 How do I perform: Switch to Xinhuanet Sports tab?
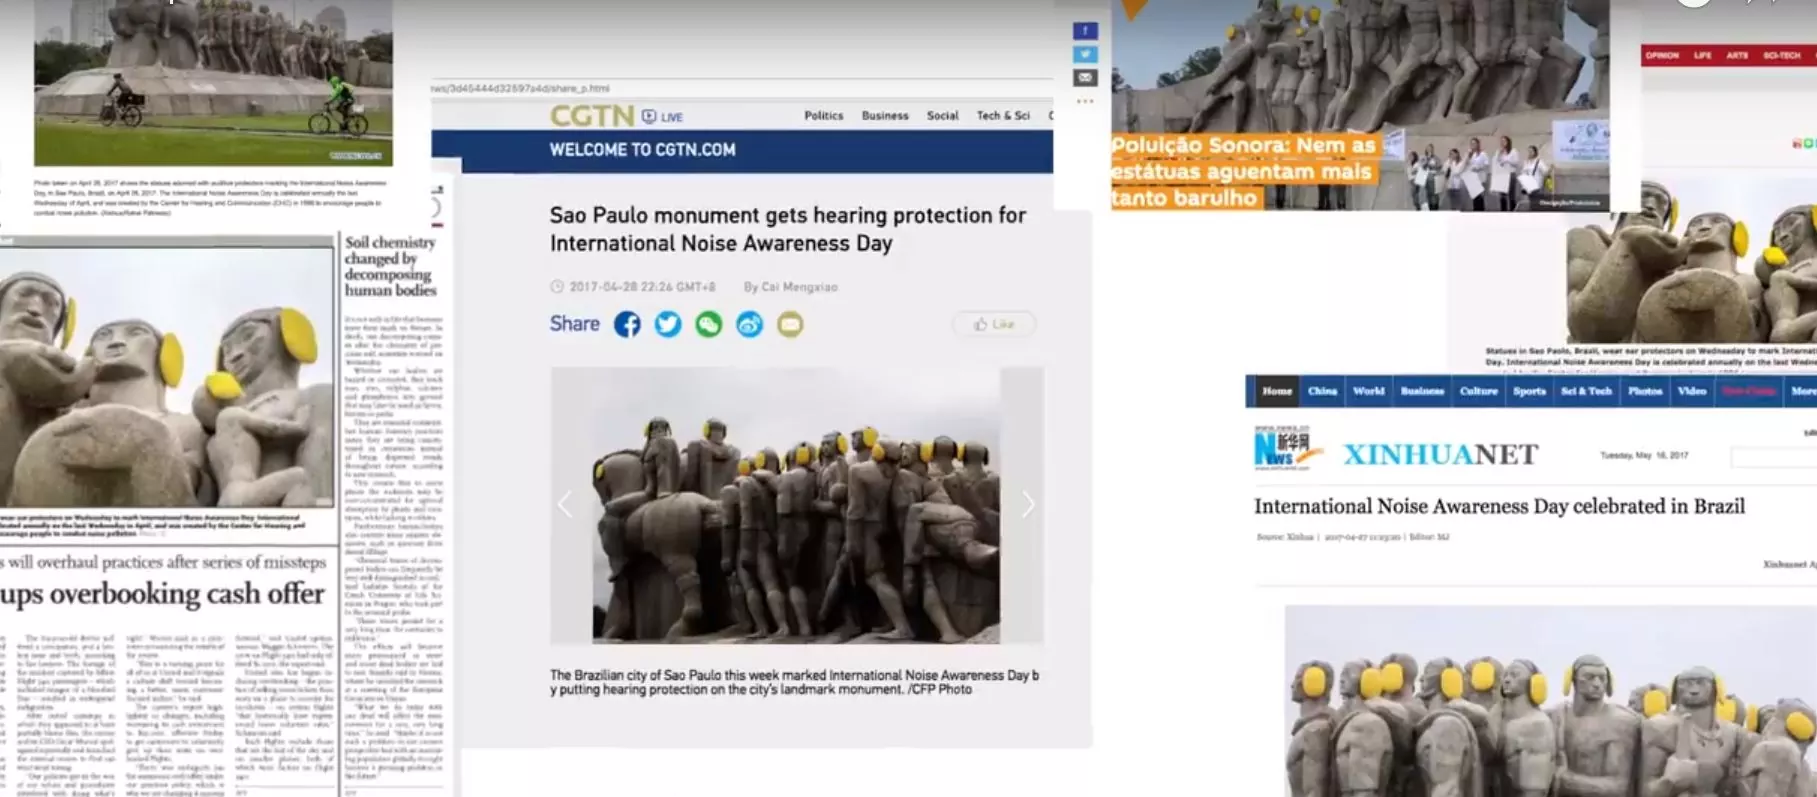point(1529,391)
